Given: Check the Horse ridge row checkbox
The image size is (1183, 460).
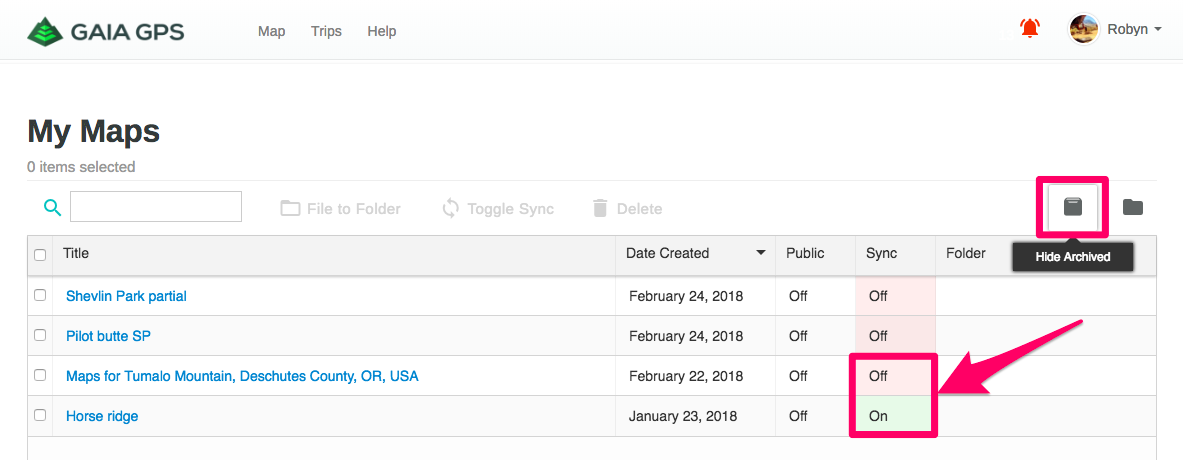Looking at the screenshot, I should click(40, 415).
